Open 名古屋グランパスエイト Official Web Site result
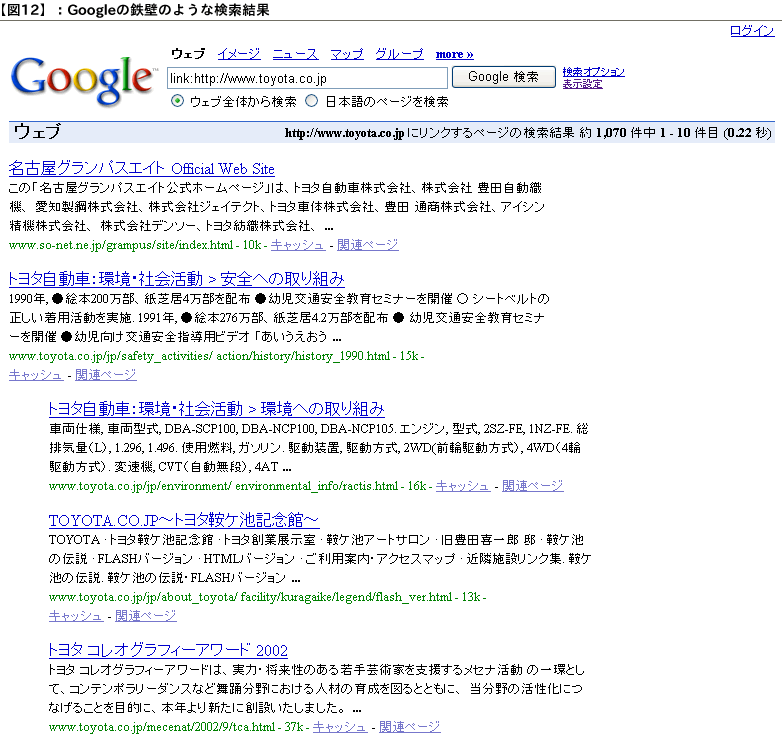 [x=141, y=168]
